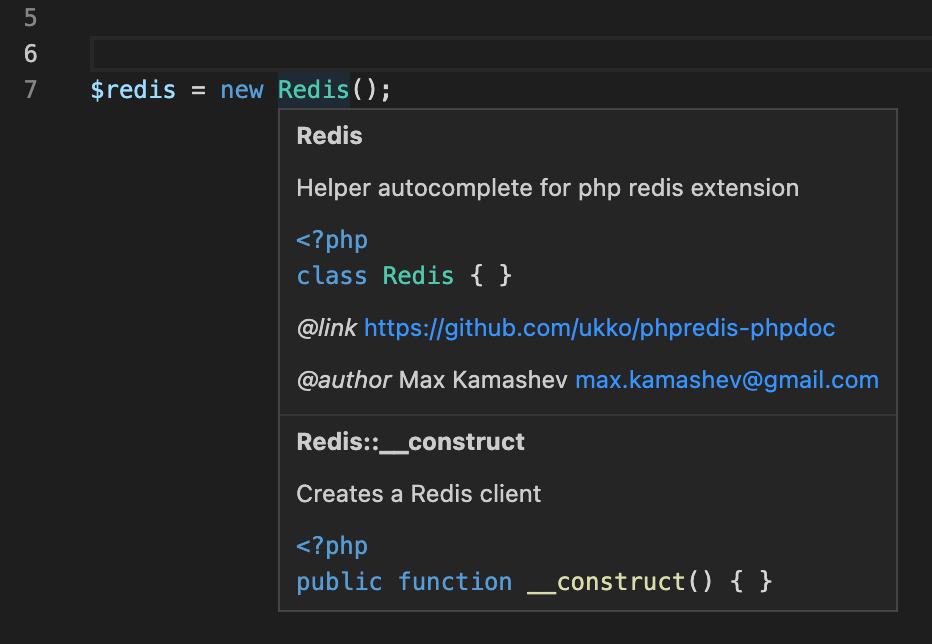Click the $redis variable on line 7
This screenshot has height=644, width=932.
133,90
